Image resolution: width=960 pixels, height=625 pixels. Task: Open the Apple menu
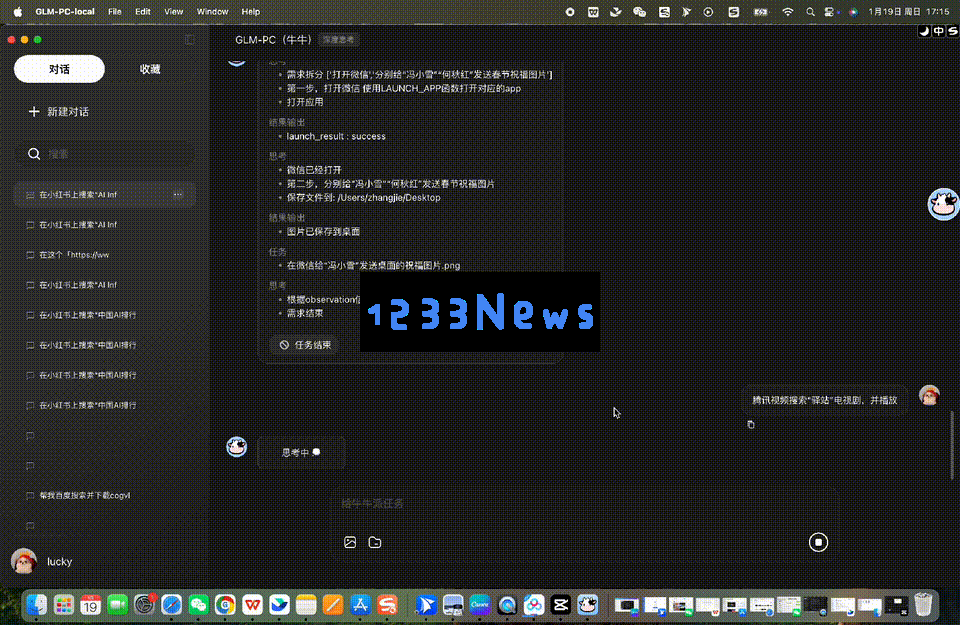click(17, 12)
